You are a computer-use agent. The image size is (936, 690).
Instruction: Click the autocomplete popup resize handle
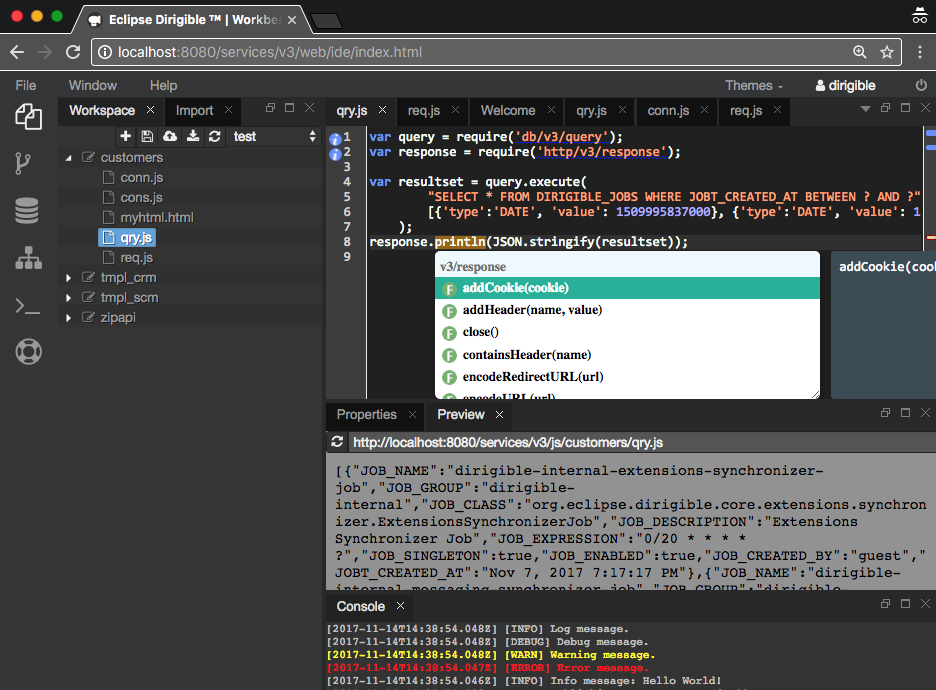(x=815, y=395)
